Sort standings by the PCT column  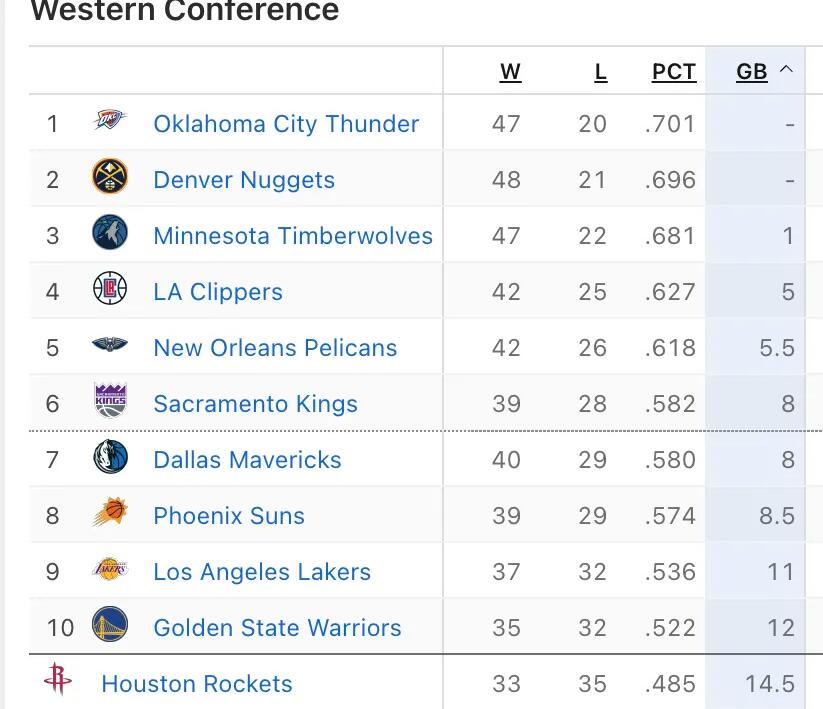673,72
